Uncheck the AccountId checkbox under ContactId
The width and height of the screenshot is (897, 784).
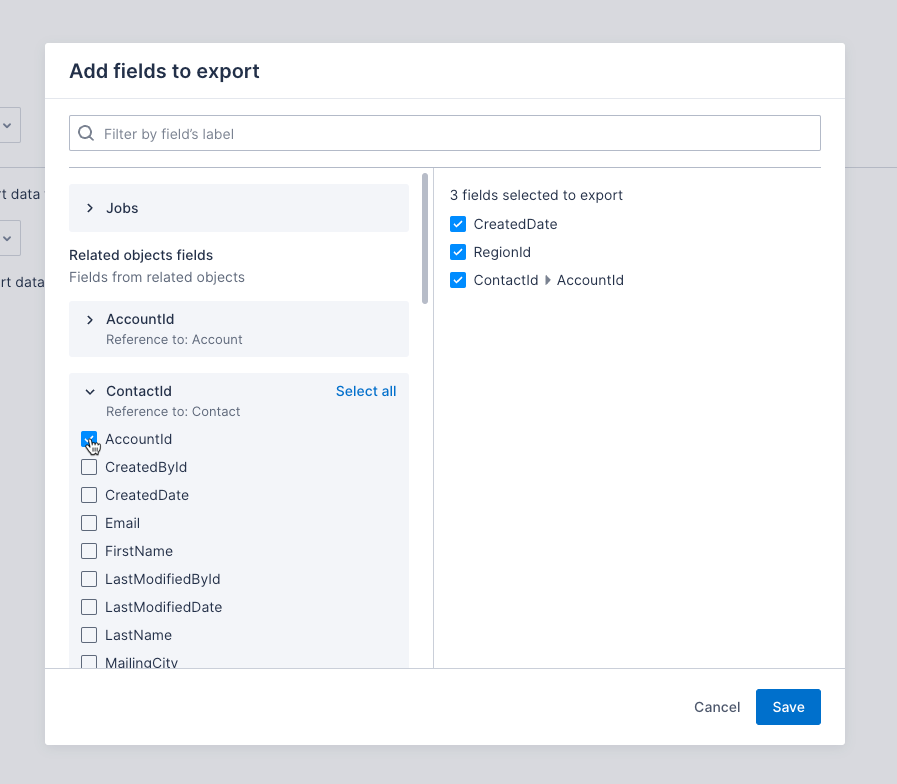tap(89, 439)
